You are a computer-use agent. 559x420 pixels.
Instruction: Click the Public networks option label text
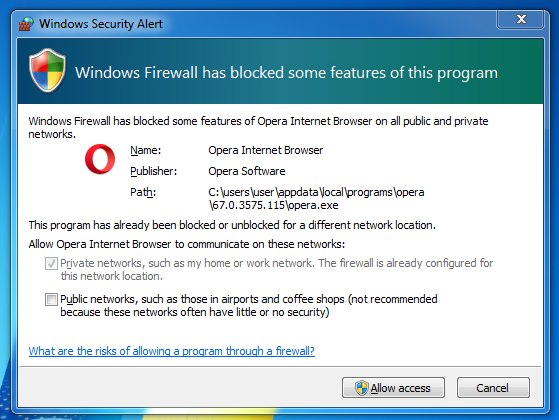[x=248, y=306]
